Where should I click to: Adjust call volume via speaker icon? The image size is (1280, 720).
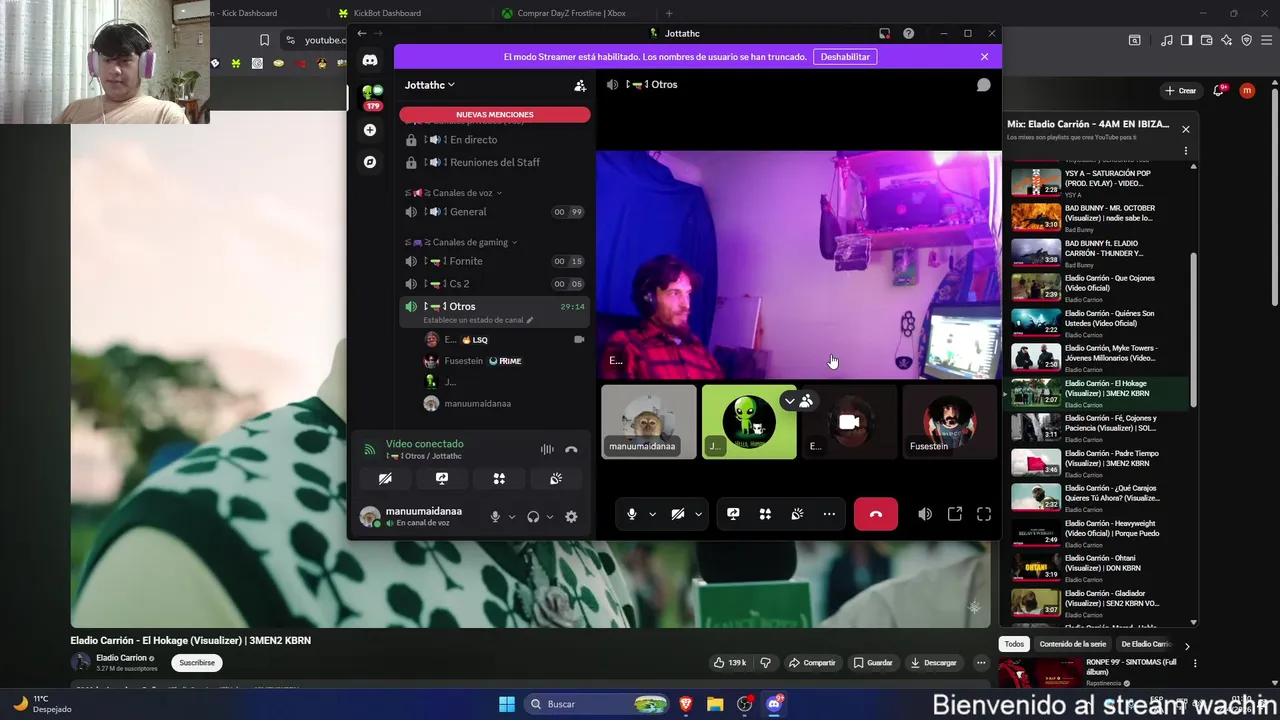click(x=925, y=514)
